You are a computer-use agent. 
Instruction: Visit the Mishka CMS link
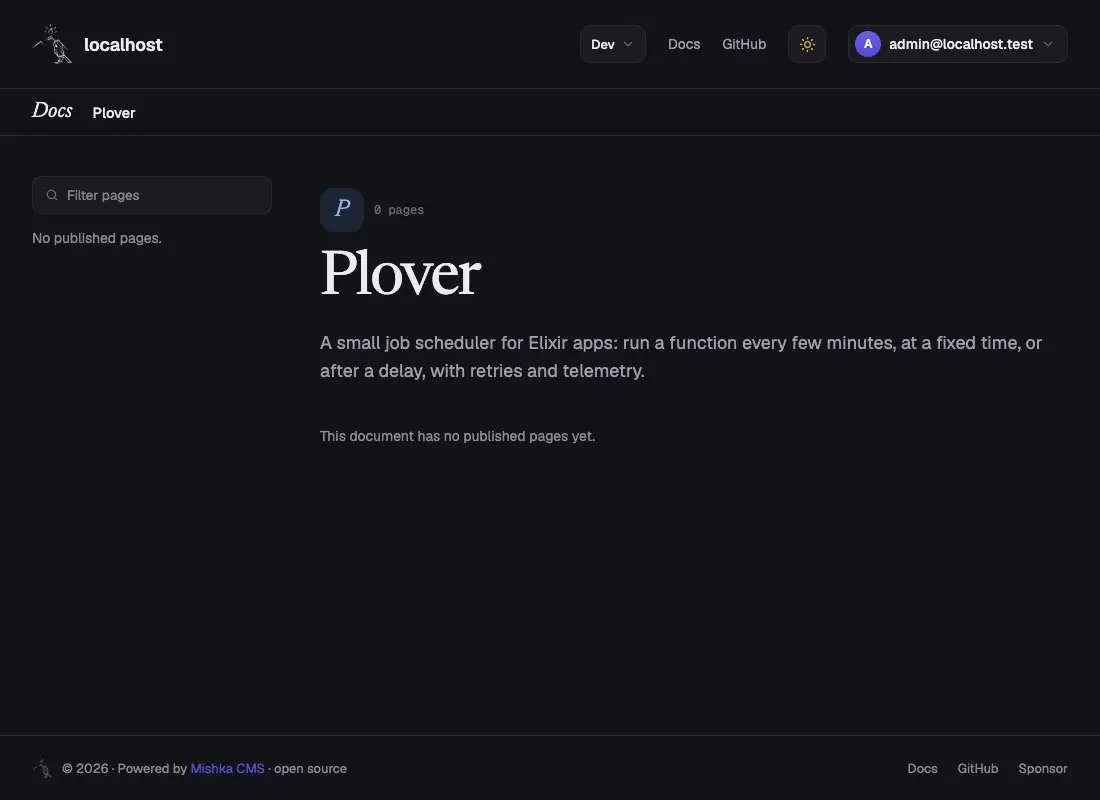click(227, 768)
